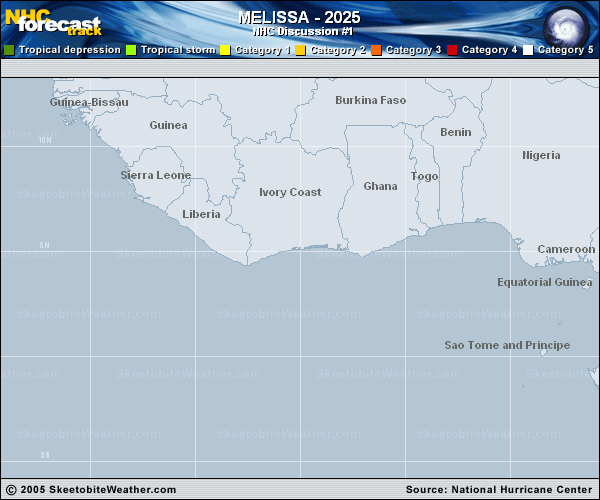Click the Category 3 orange swatch

[376, 50]
